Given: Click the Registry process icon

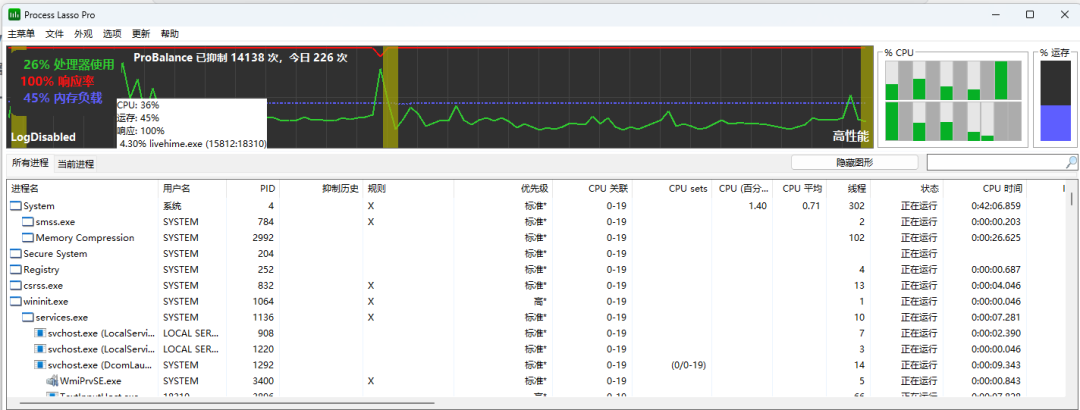Looking at the screenshot, I should pos(16,269).
